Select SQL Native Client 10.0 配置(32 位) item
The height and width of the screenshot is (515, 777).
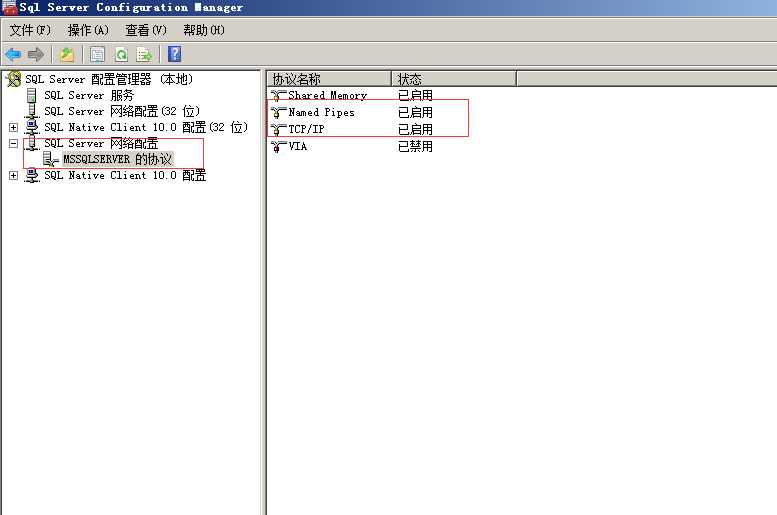[x=146, y=127]
